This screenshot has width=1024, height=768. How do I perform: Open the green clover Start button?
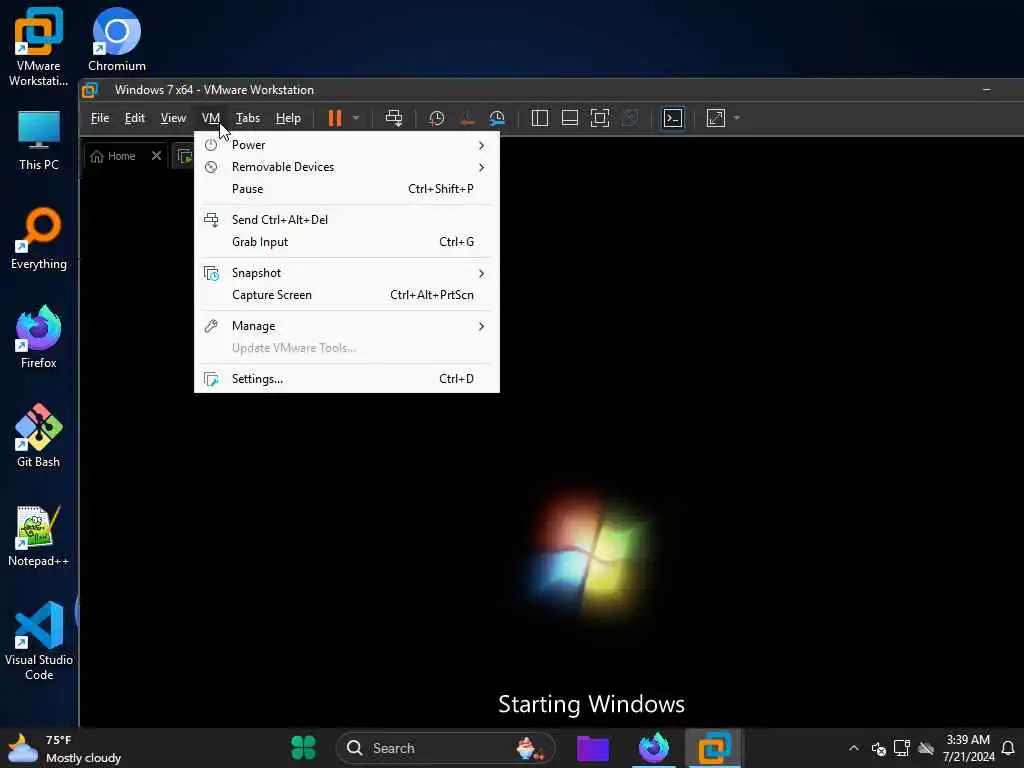pos(303,748)
